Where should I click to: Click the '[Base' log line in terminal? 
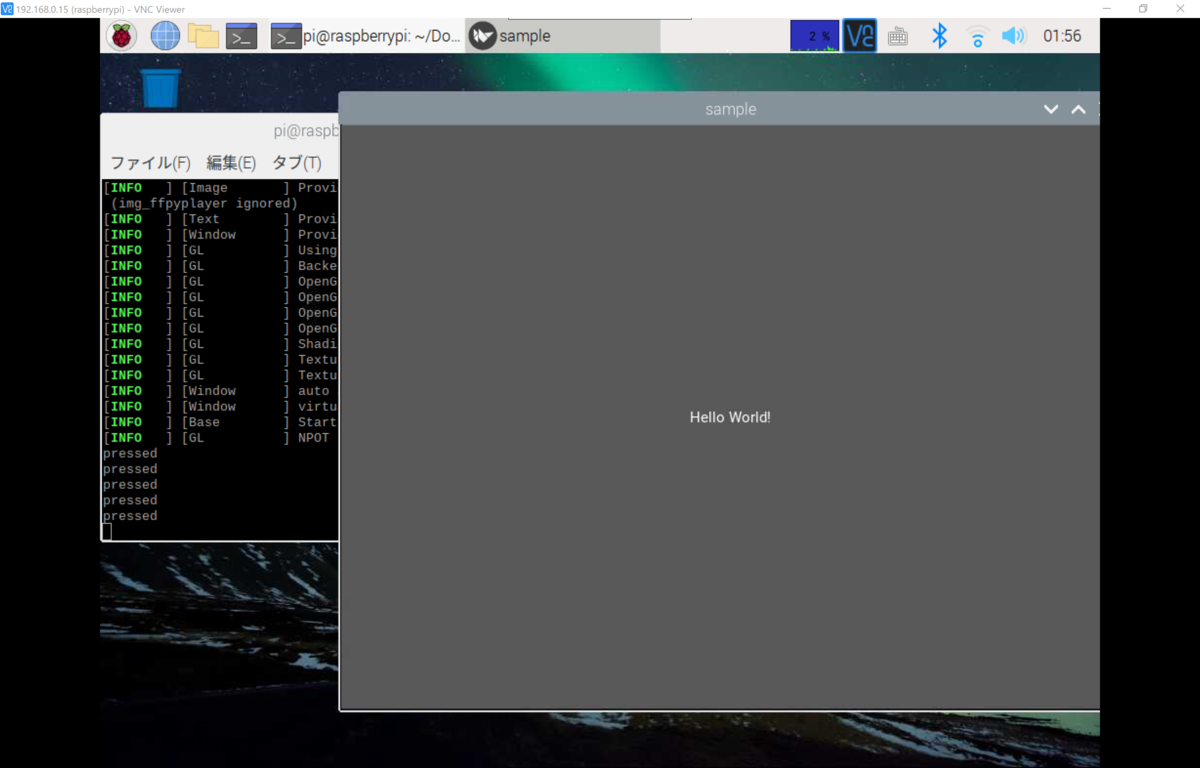pyautogui.click(x=220, y=422)
